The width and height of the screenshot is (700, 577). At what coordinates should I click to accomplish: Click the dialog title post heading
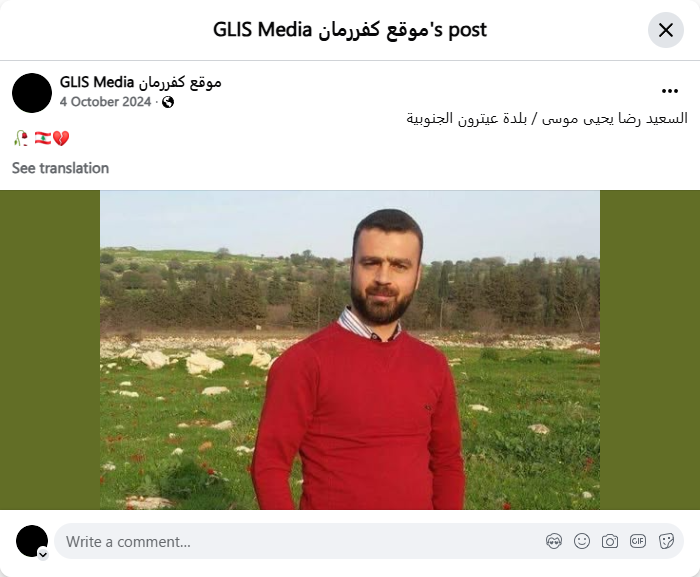point(350,30)
